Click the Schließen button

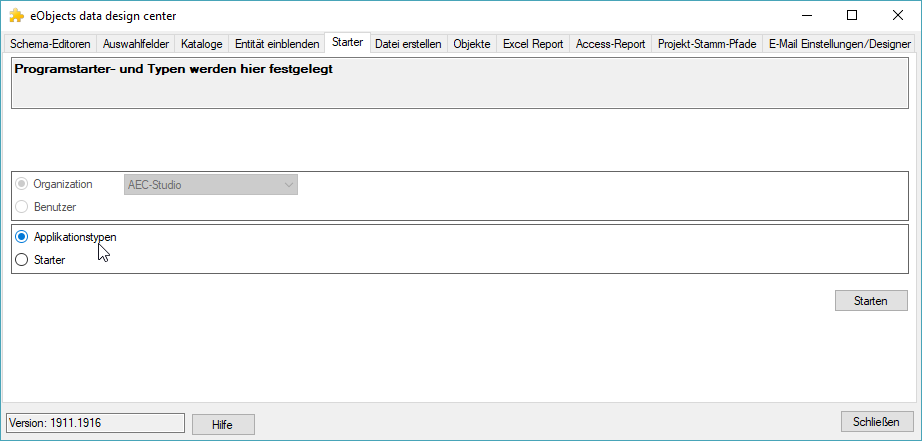877,422
